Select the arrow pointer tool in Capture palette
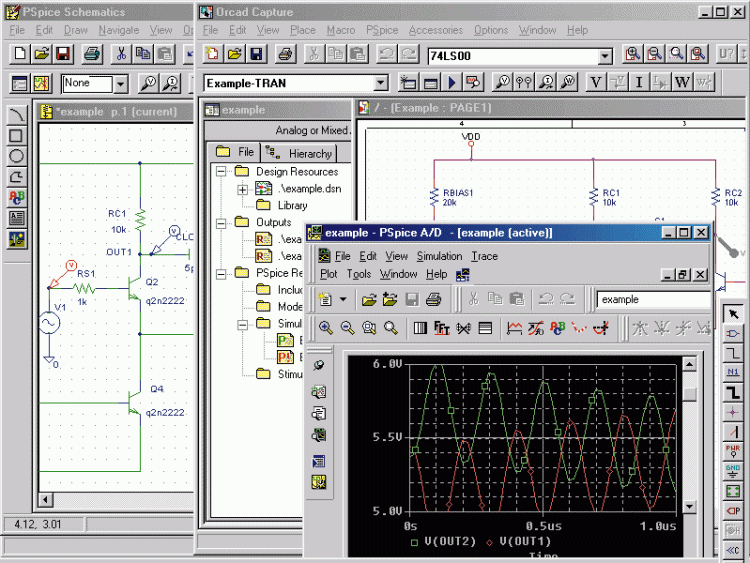 click(x=733, y=314)
